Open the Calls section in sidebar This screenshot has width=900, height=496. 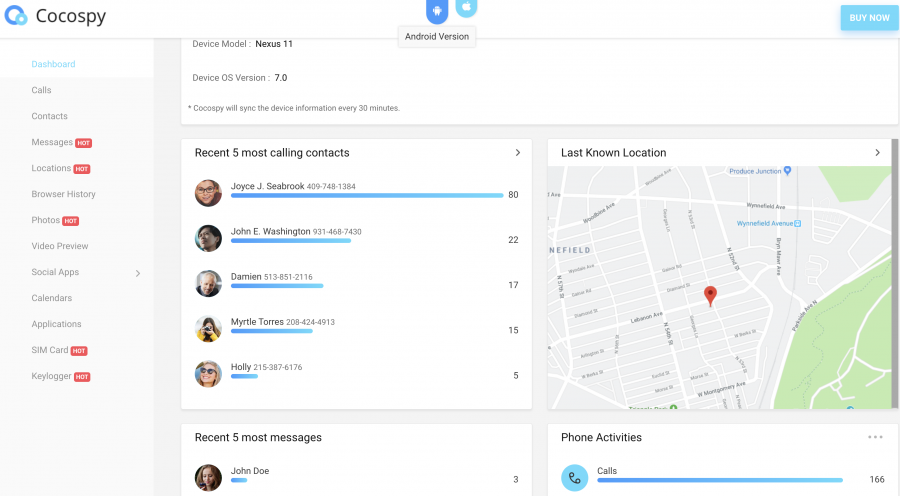(x=41, y=90)
